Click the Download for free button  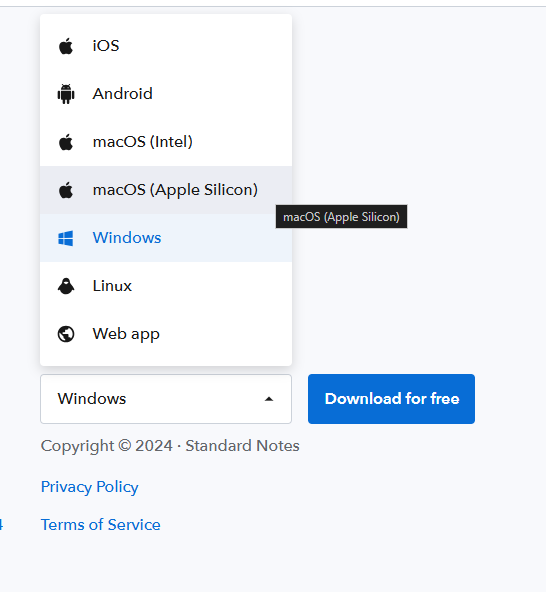392,399
